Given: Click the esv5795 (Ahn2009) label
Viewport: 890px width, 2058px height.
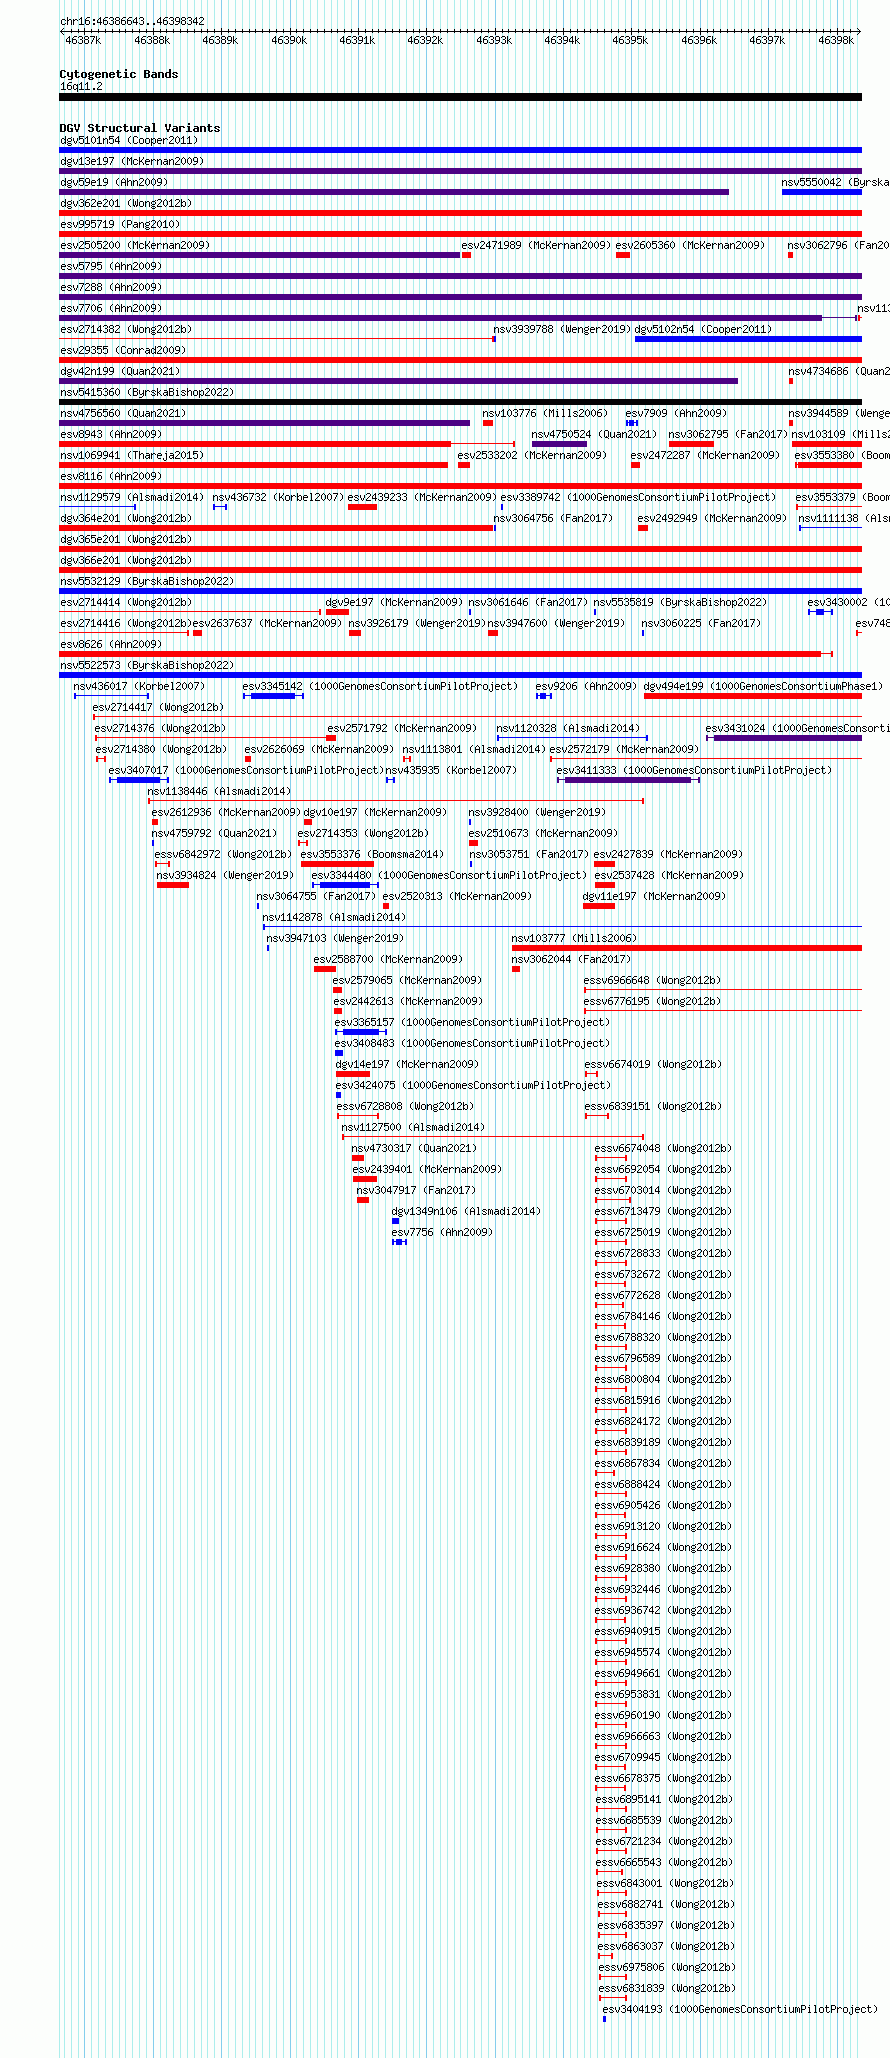Looking at the screenshot, I should [111, 266].
